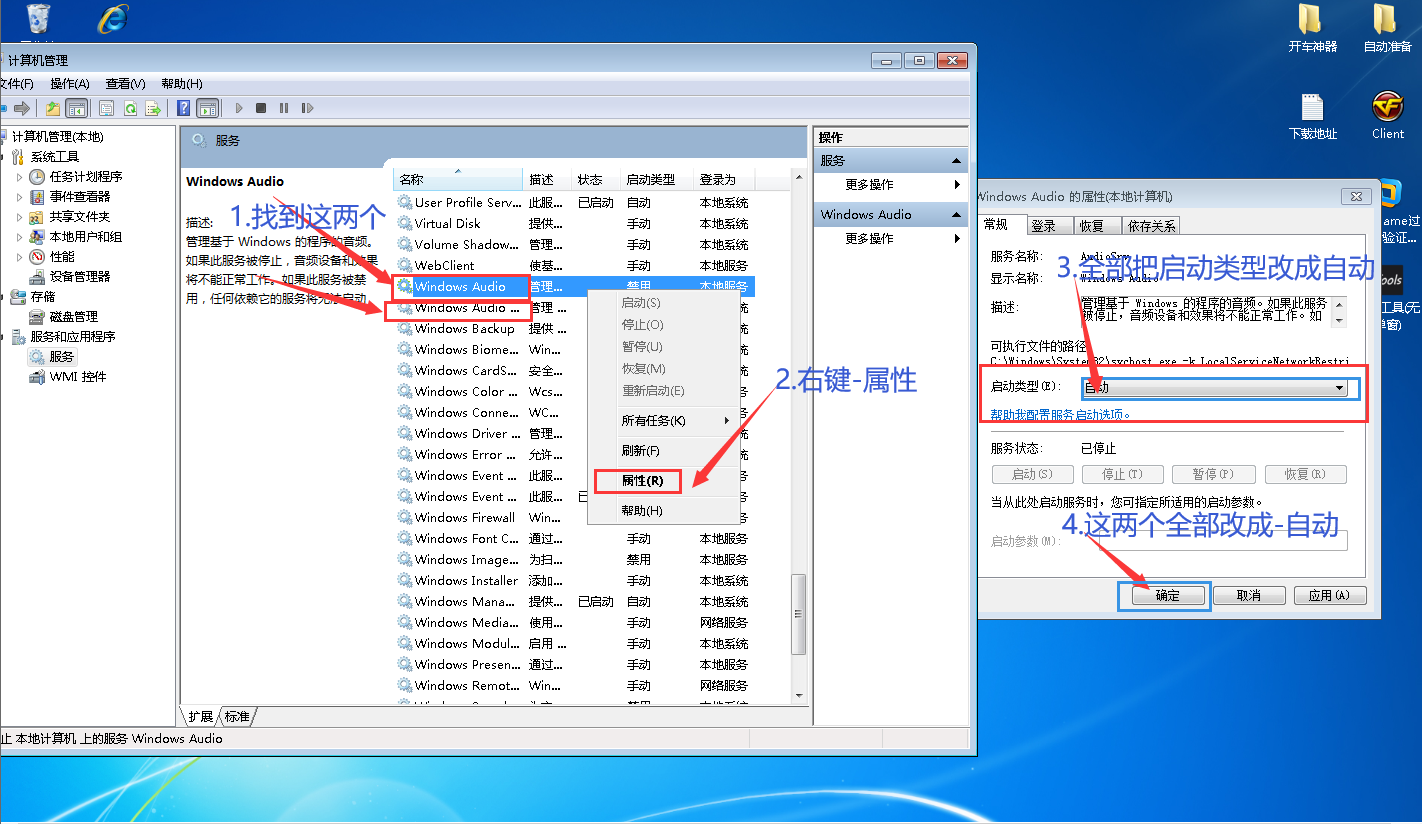Image resolution: width=1422 pixels, height=824 pixels.
Task: Click the 启动(S) service button
Action: [1032, 474]
